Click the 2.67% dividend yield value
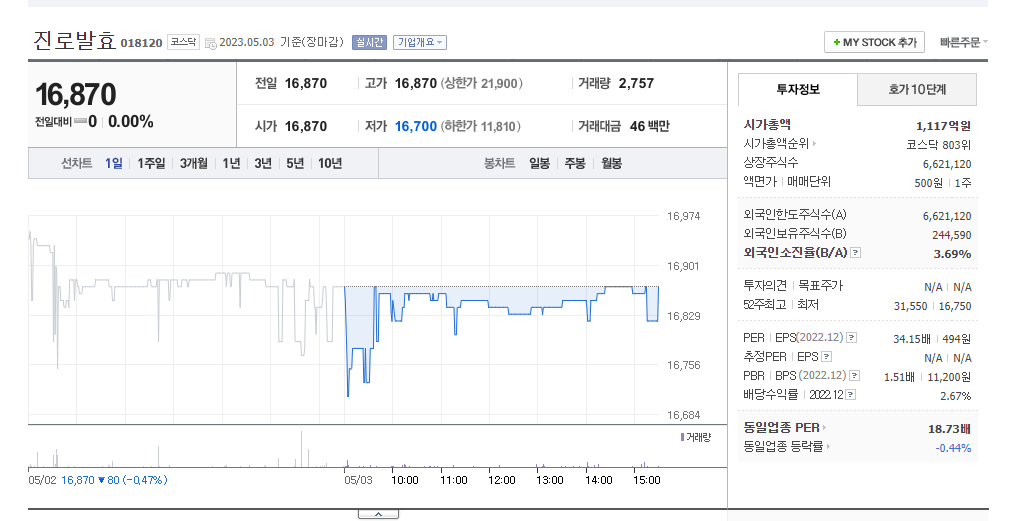 point(956,396)
